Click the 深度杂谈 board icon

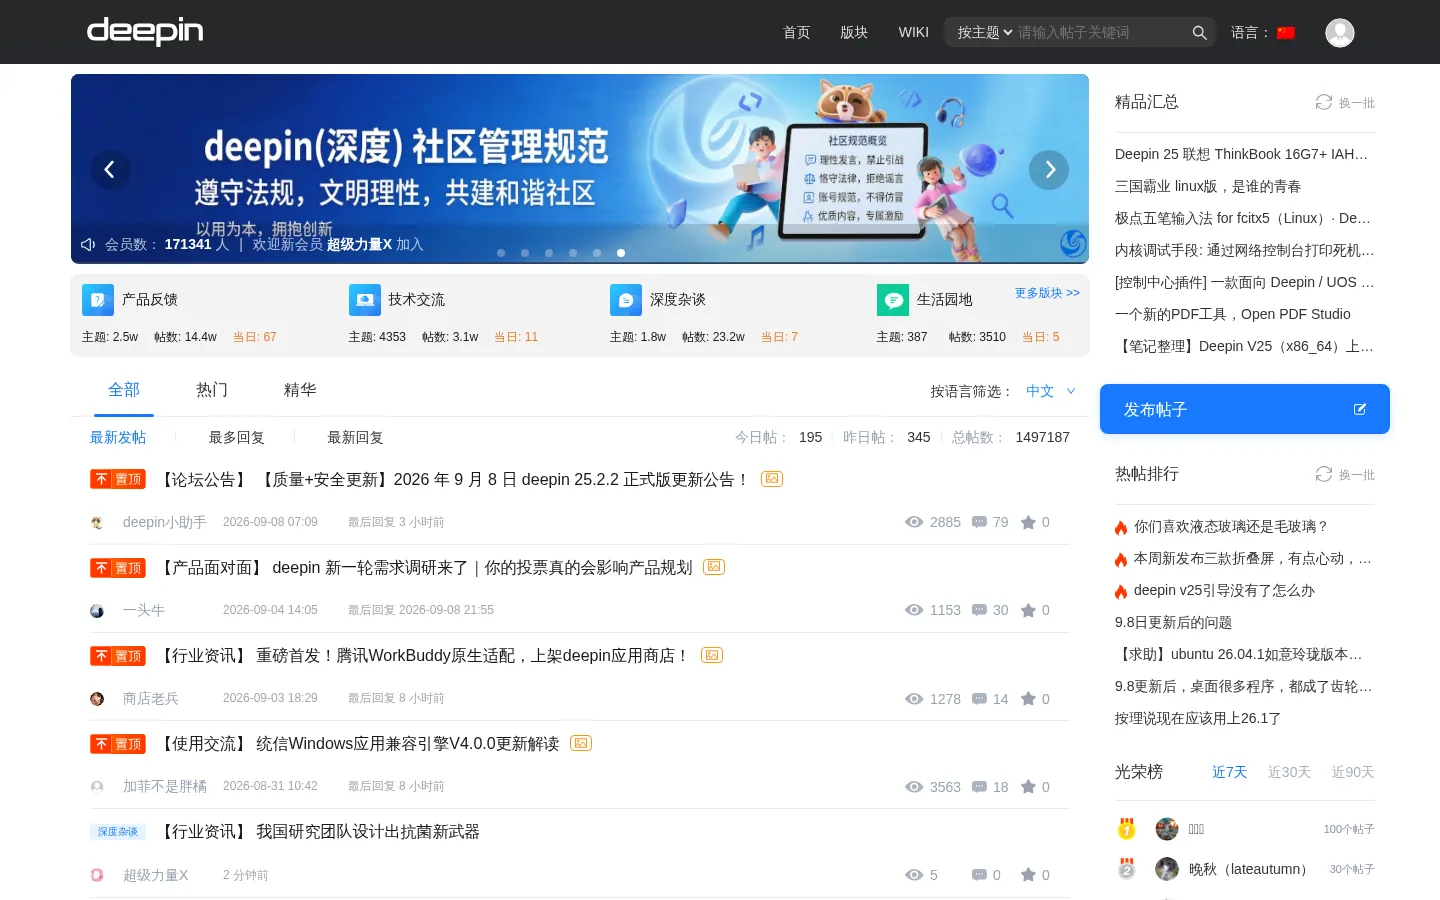pyautogui.click(x=626, y=300)
